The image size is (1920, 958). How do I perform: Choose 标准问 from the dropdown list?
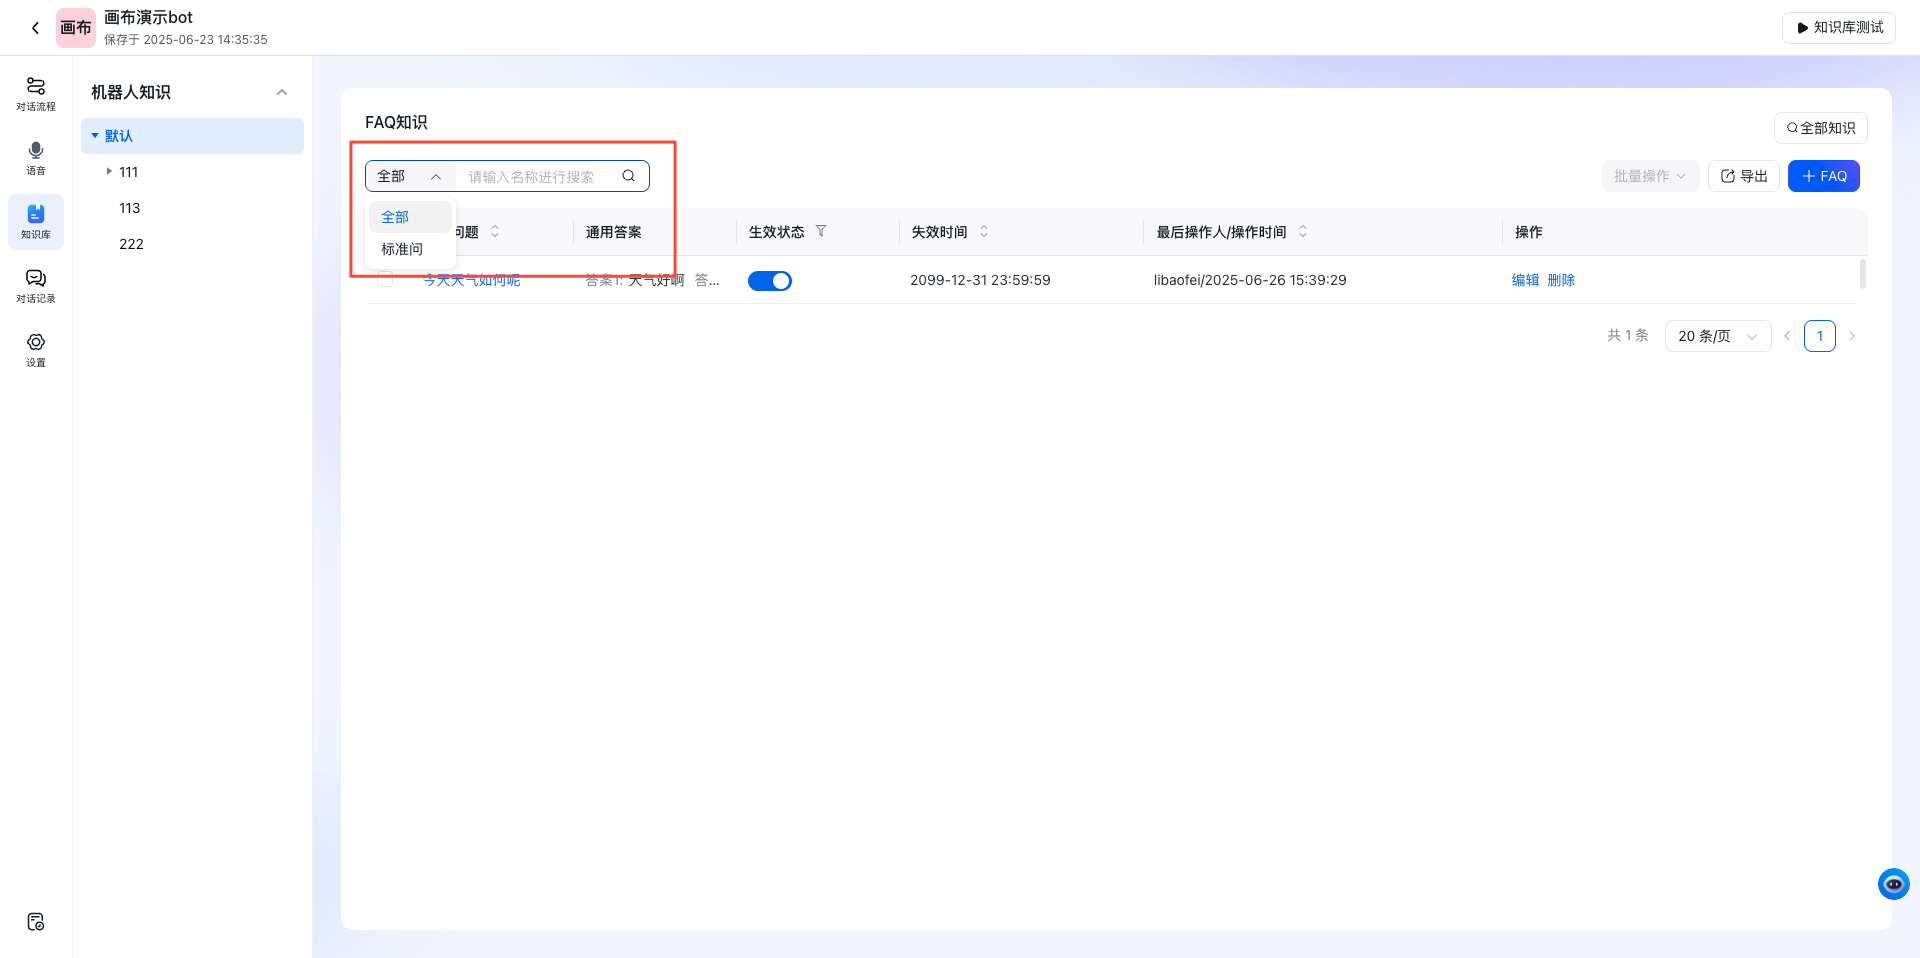(402, 249)
